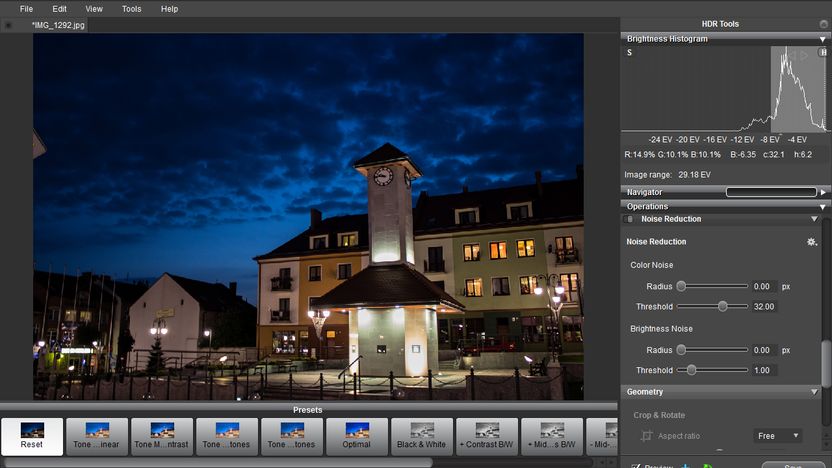Open the Help menu
The width and height of the screenshot is (832, 468).
tap(169, 9)
